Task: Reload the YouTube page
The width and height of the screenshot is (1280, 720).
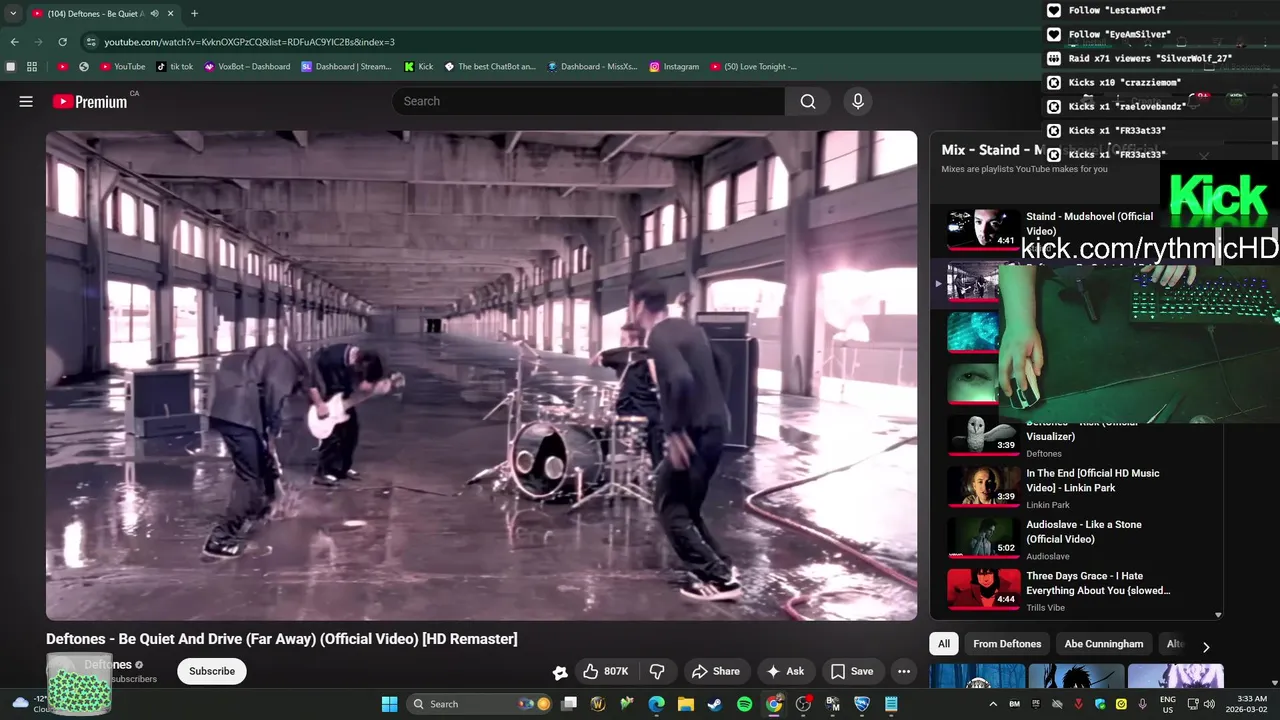Action: pyautogui.click(x=62, y=42)
